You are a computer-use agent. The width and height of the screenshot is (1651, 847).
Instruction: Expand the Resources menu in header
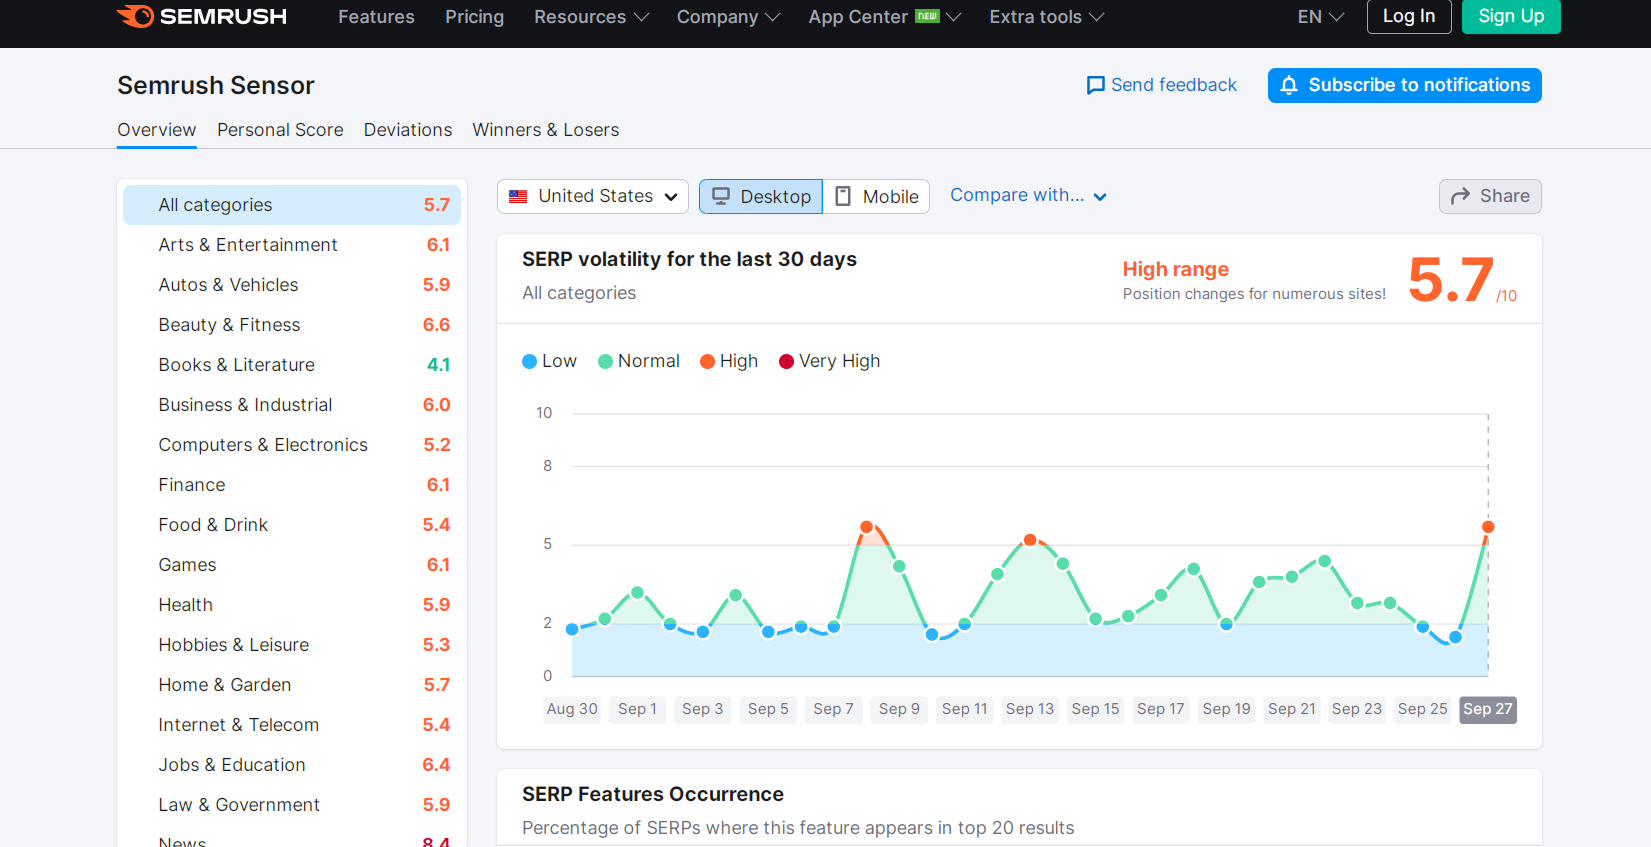tap(591, 17)
